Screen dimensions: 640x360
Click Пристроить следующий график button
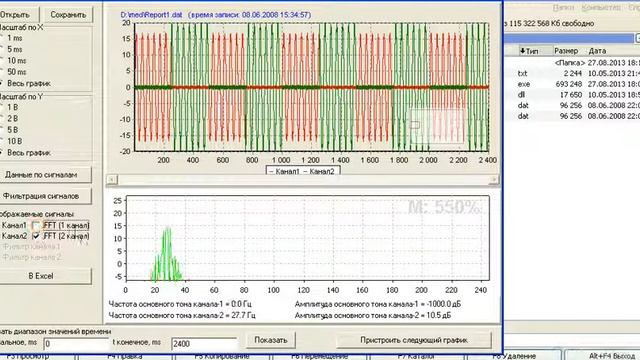[x=414, y=340]
